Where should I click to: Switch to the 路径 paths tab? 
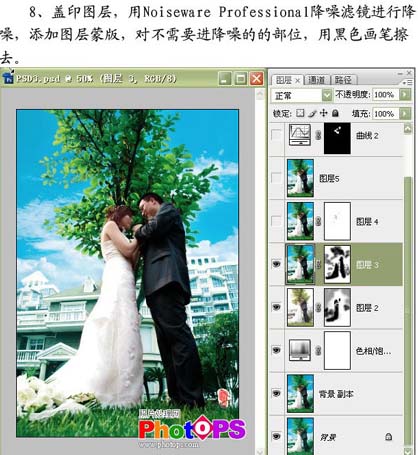343,80
